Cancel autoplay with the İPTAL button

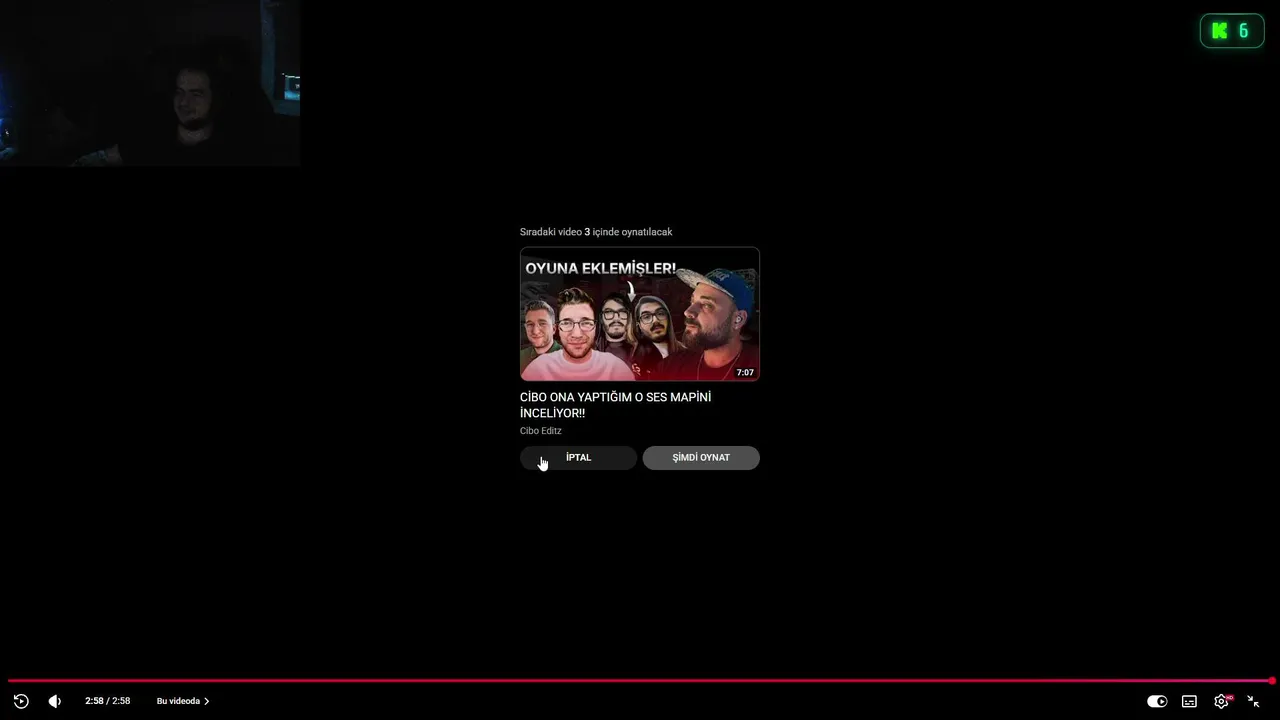click(578, 457)
